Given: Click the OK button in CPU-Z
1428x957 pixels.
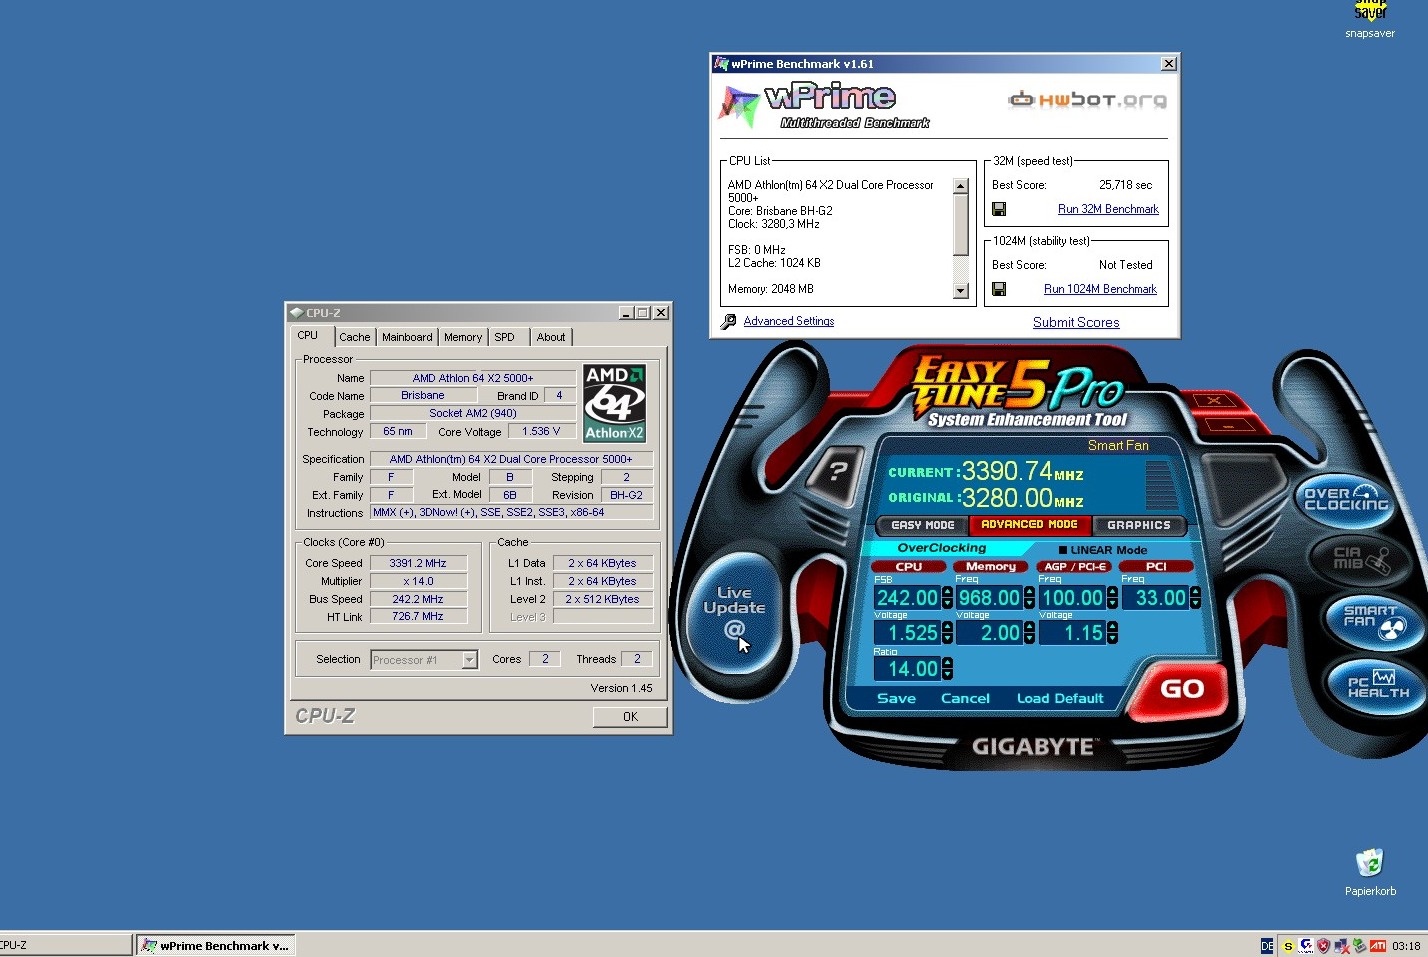Looking at the screenshot, I should point(630,717).
